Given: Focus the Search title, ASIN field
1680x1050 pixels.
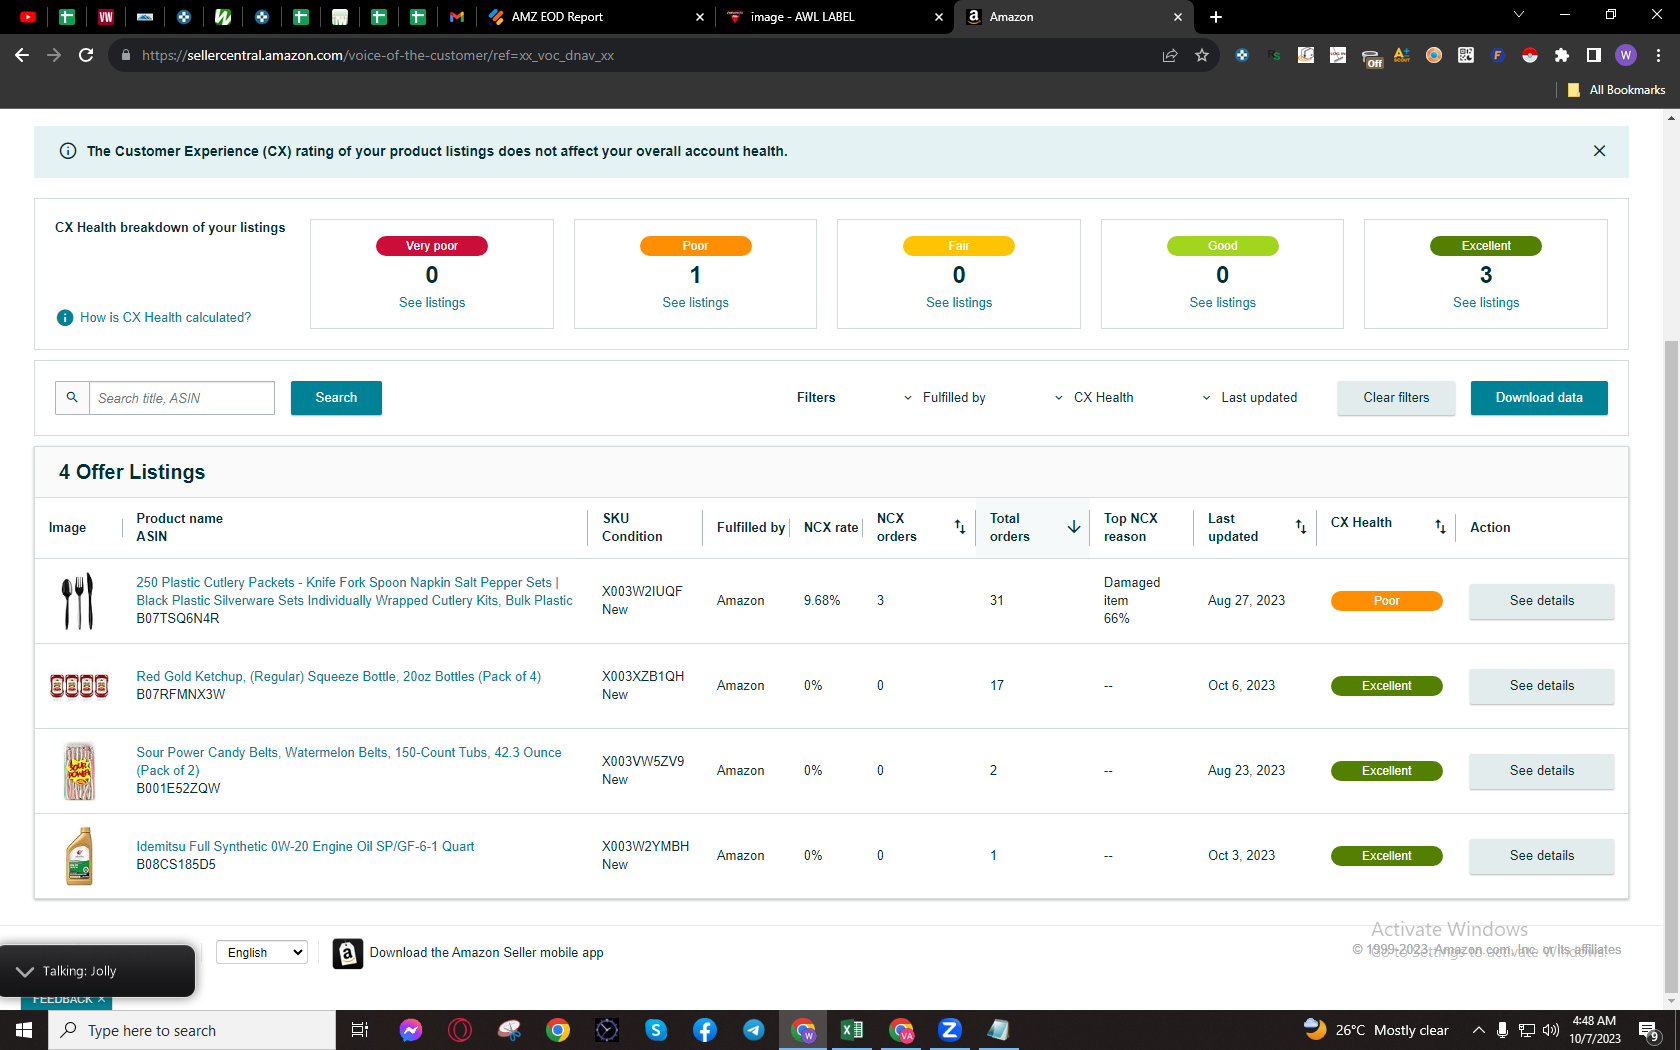Looking at the screenshot, I should coord(181,398).
